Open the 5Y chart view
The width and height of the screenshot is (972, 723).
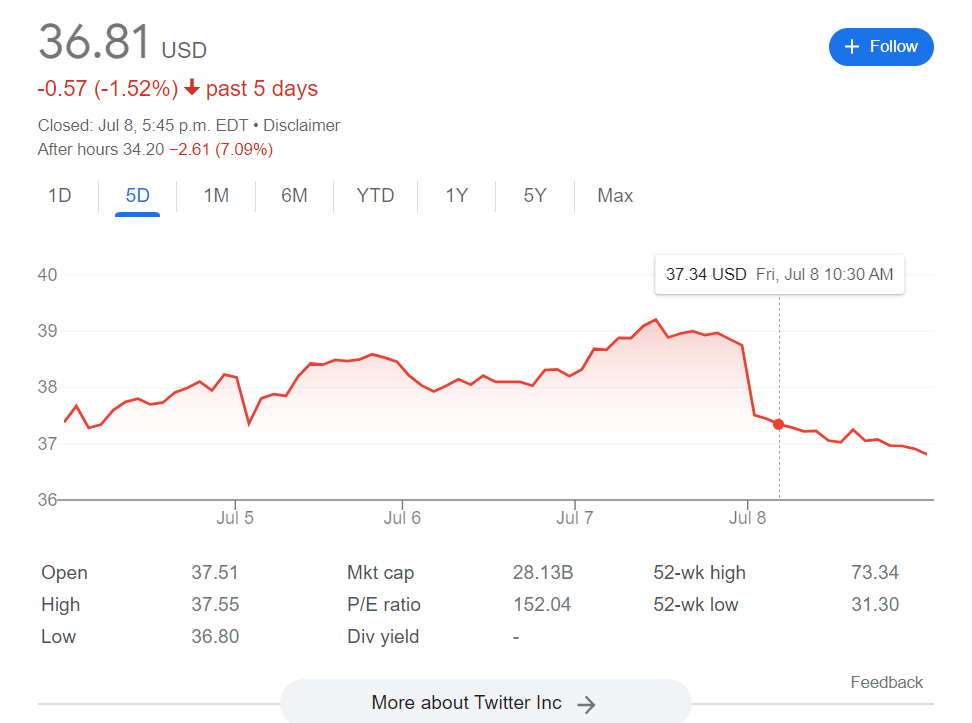pyautogui.click(x=535, y=196)
